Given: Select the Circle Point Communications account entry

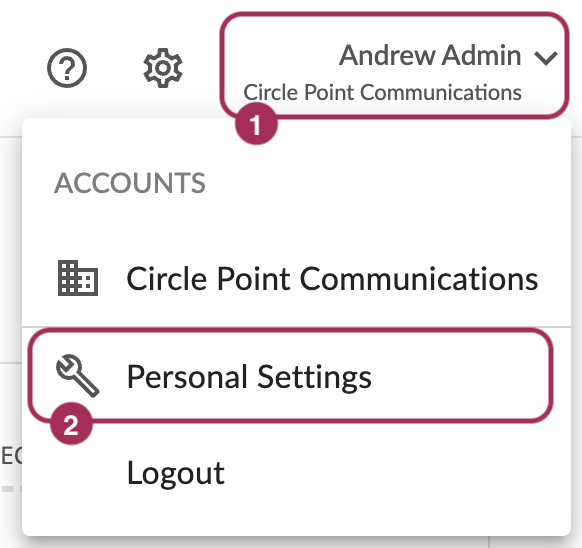Looking at the screenshot, I should (296, 278).
